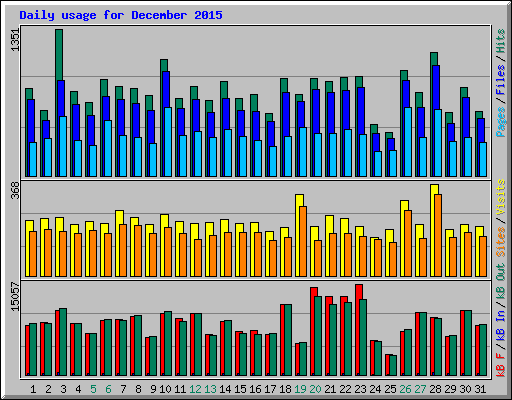Click day label "9" on the x-axis

pyautogui.click(x=153, y=389)
